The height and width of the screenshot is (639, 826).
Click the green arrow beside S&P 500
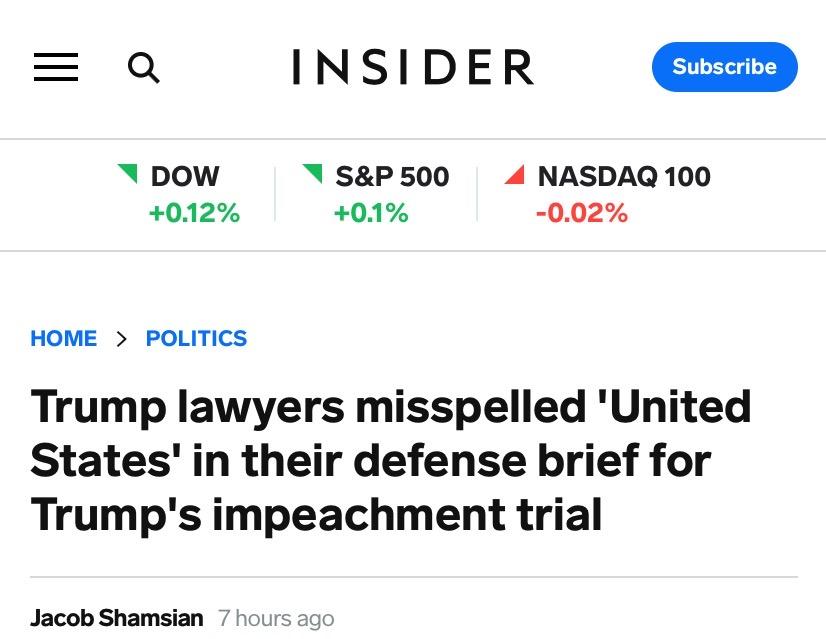click(313, 174)
